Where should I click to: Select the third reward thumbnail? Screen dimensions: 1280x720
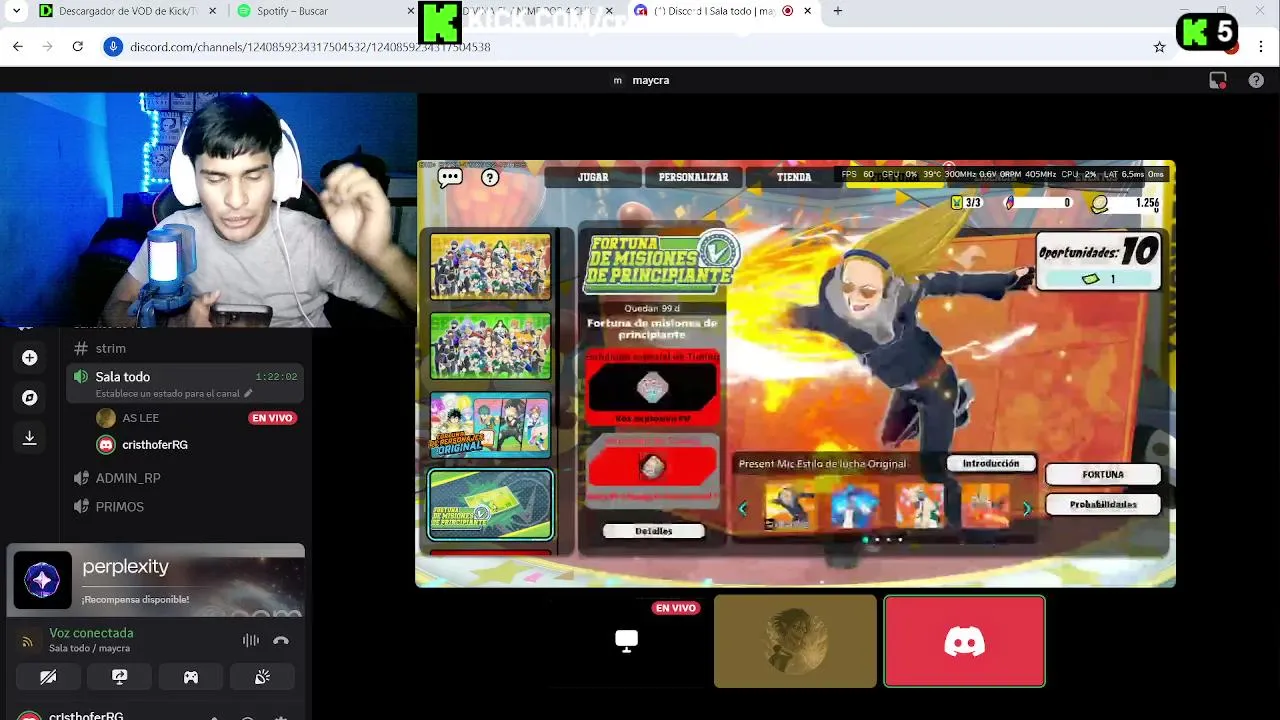[x=920, y=506]
